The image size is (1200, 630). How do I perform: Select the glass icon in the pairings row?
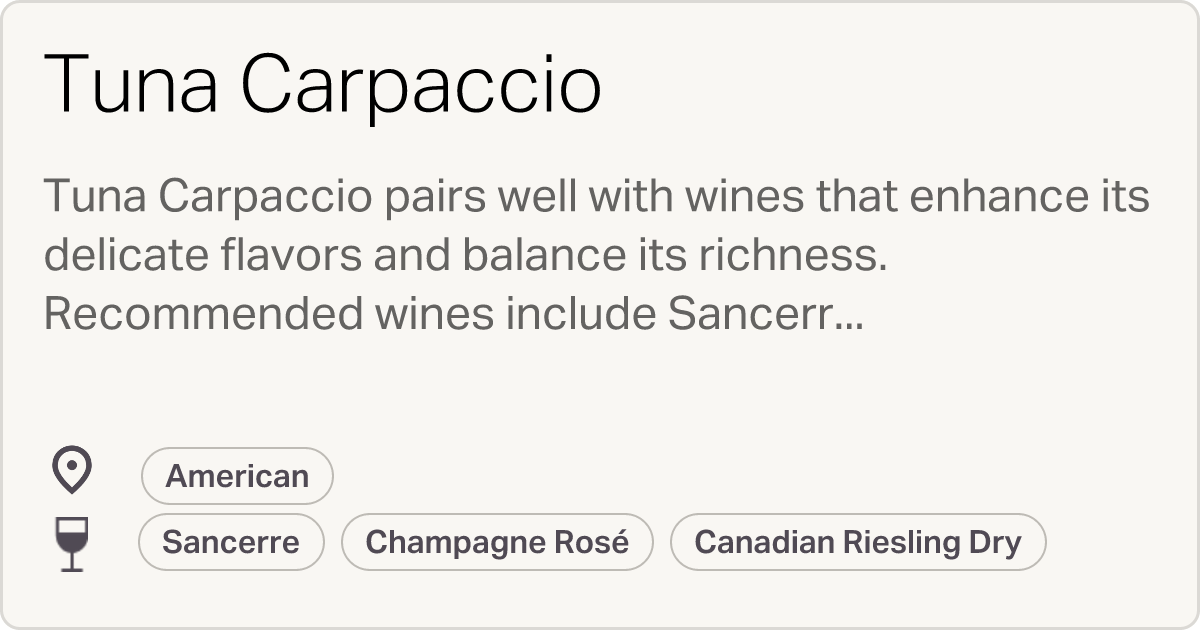pos(69,541)
